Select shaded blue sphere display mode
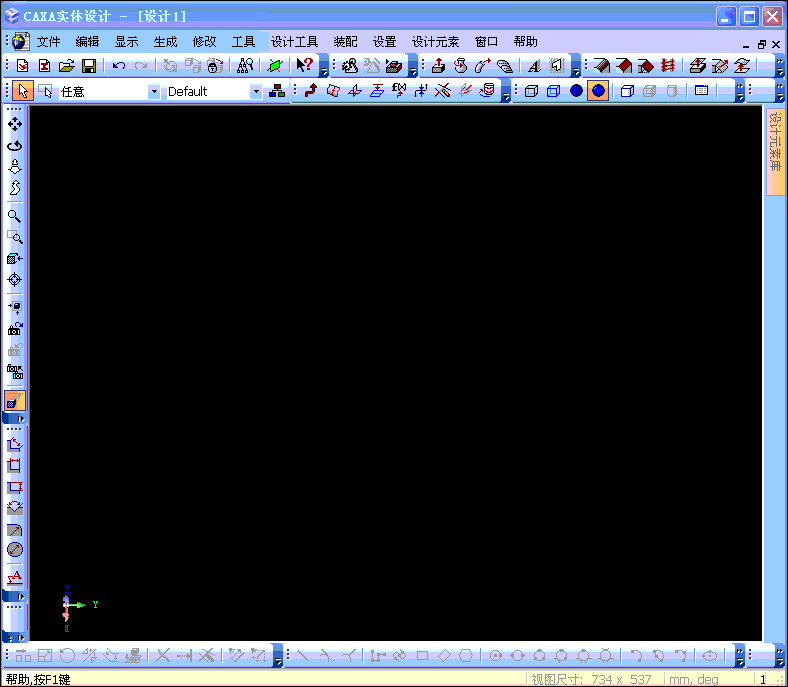Screen dimensions: 788x687 click(x=576, y=90)
